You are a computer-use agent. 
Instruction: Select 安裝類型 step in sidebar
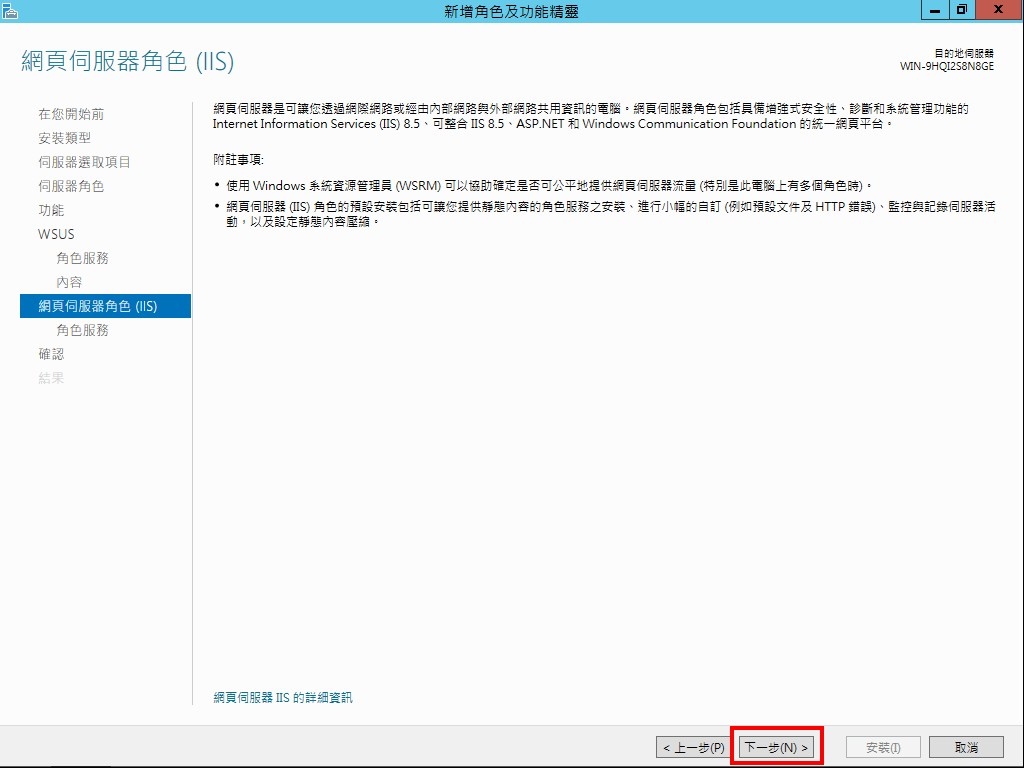[x=64, y=138]
